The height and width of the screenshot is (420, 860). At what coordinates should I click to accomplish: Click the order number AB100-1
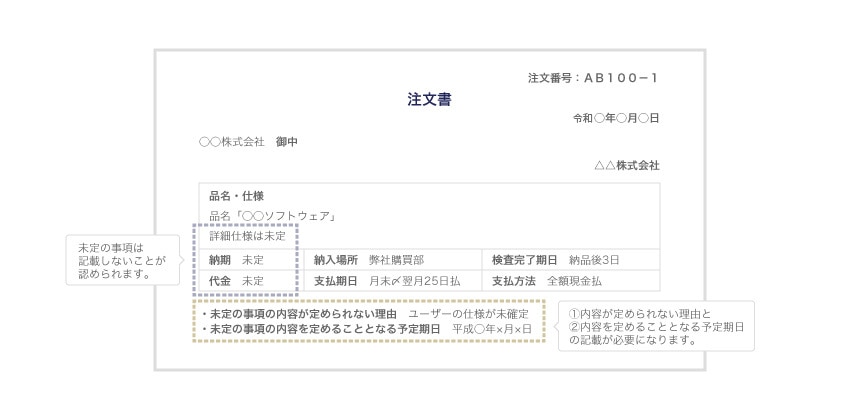click(x=621, y=78)
